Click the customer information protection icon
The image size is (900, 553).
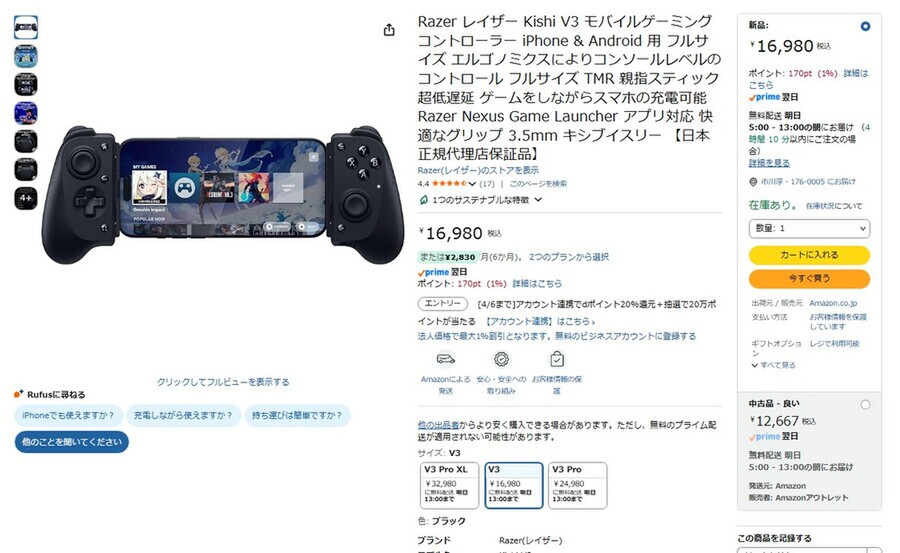click(557, 359)
